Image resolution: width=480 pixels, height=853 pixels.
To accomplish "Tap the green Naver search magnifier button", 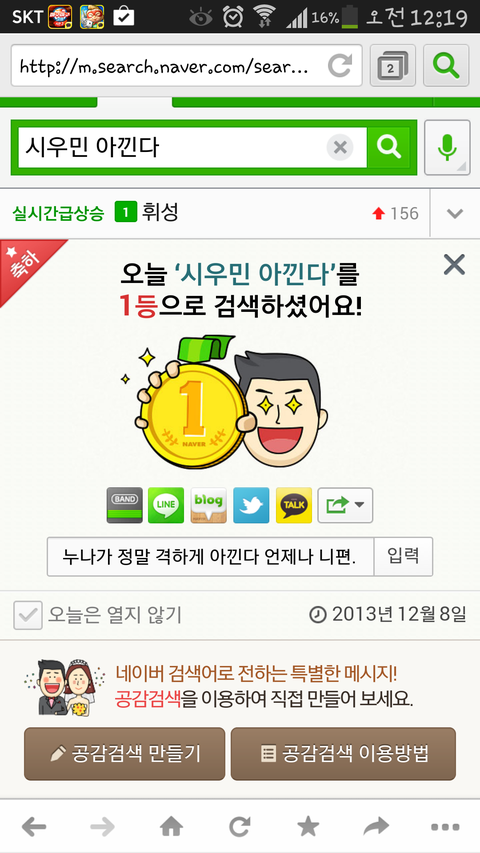I will pos(389,147).
